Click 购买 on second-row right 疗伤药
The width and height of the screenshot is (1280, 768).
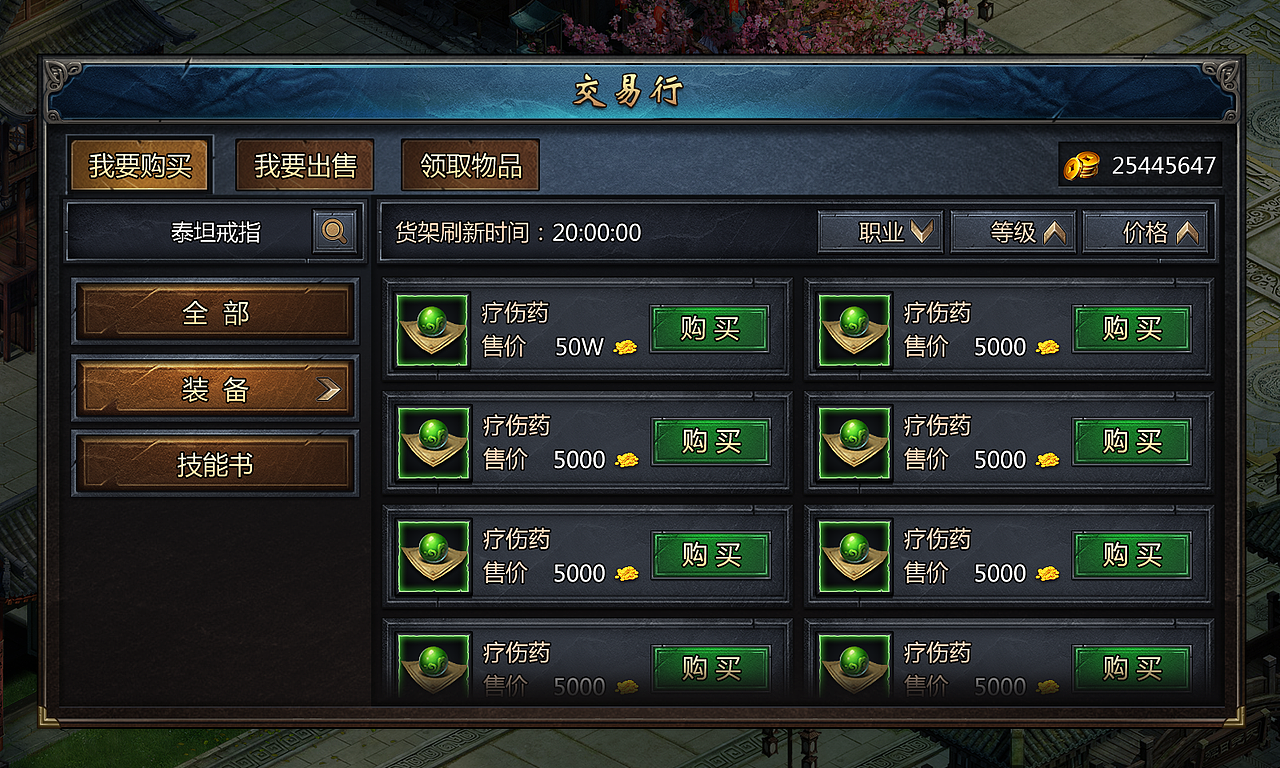pos(1132,442)
